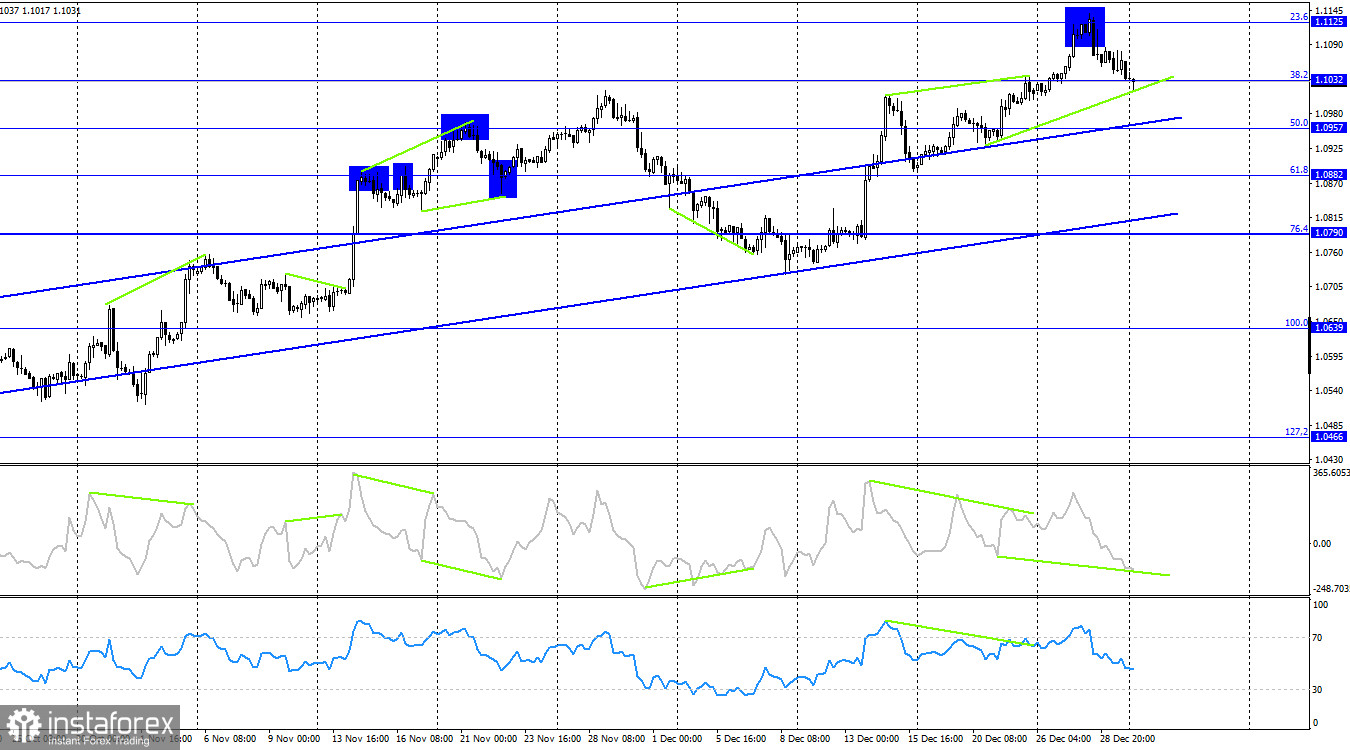Click the 1.0540 price scale value
The image size is (1350, 750).
pyautogui.click(x=1330, y=391)
